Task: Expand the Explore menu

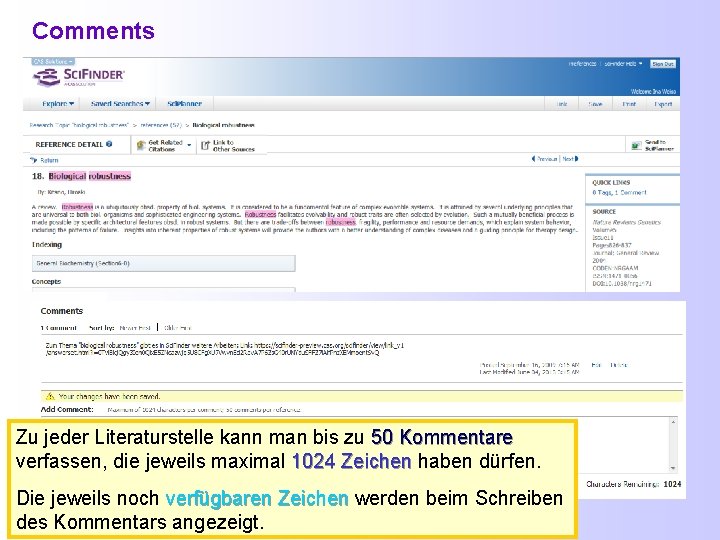Action: coord(58,104)
